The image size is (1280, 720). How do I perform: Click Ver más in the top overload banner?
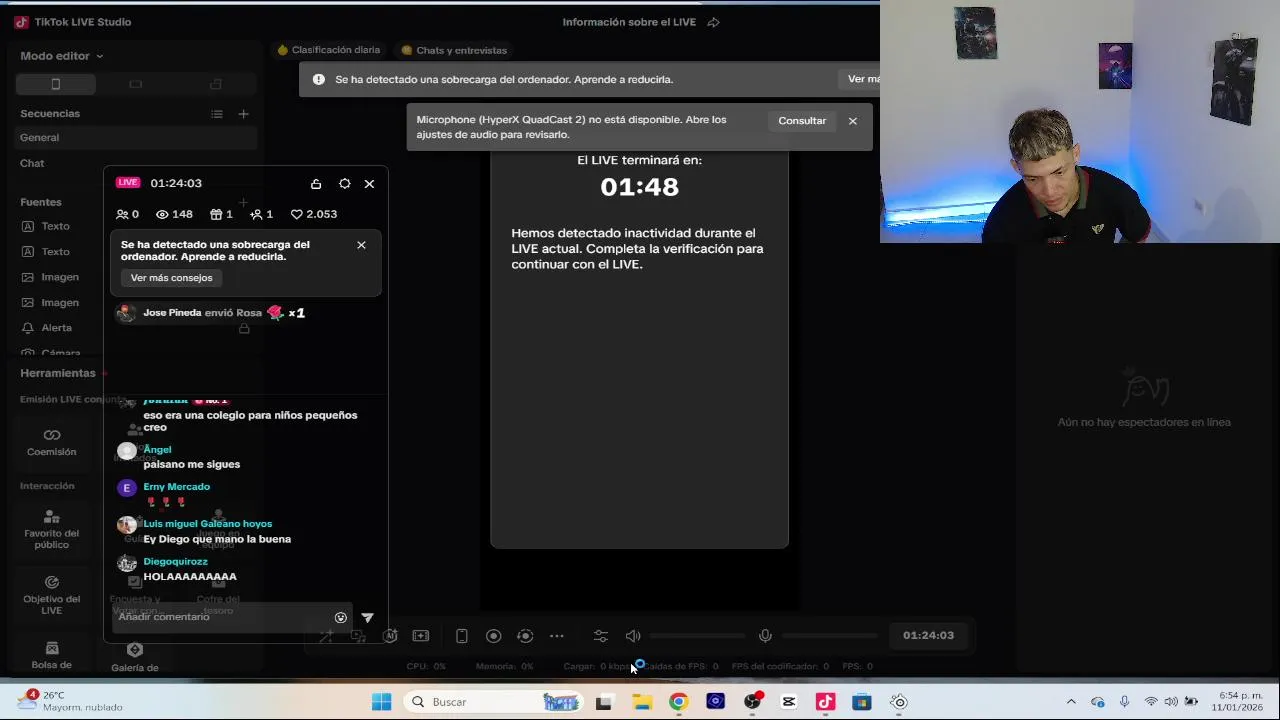(x=863, y=79)
